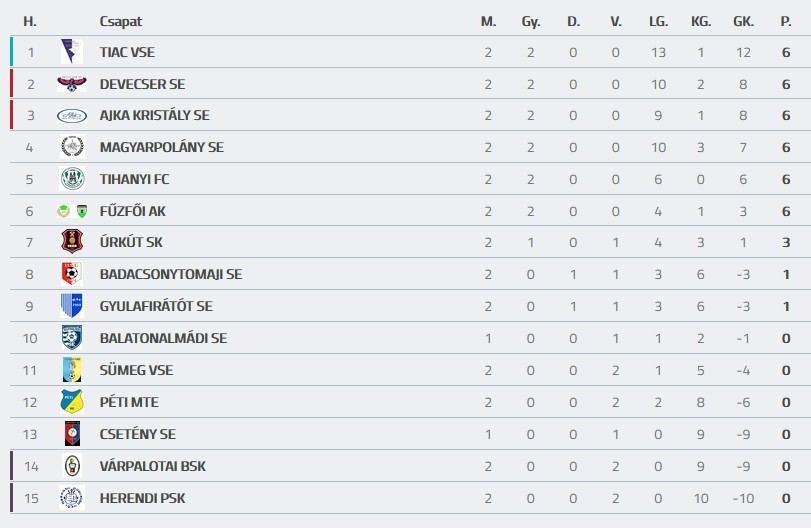Click the Devecser SE team logo
This screenshot has height=528, width=811.
coord(71,84)
